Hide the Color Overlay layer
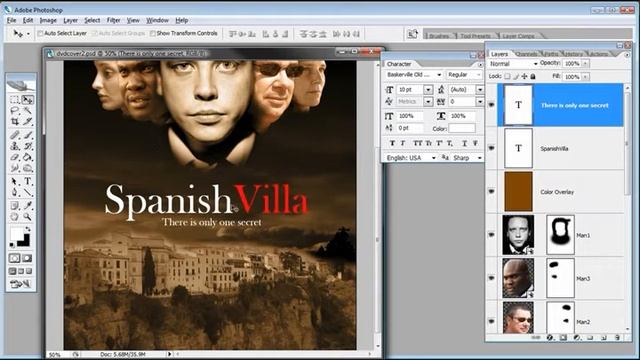Screen dimensions: 640x360 491,191
